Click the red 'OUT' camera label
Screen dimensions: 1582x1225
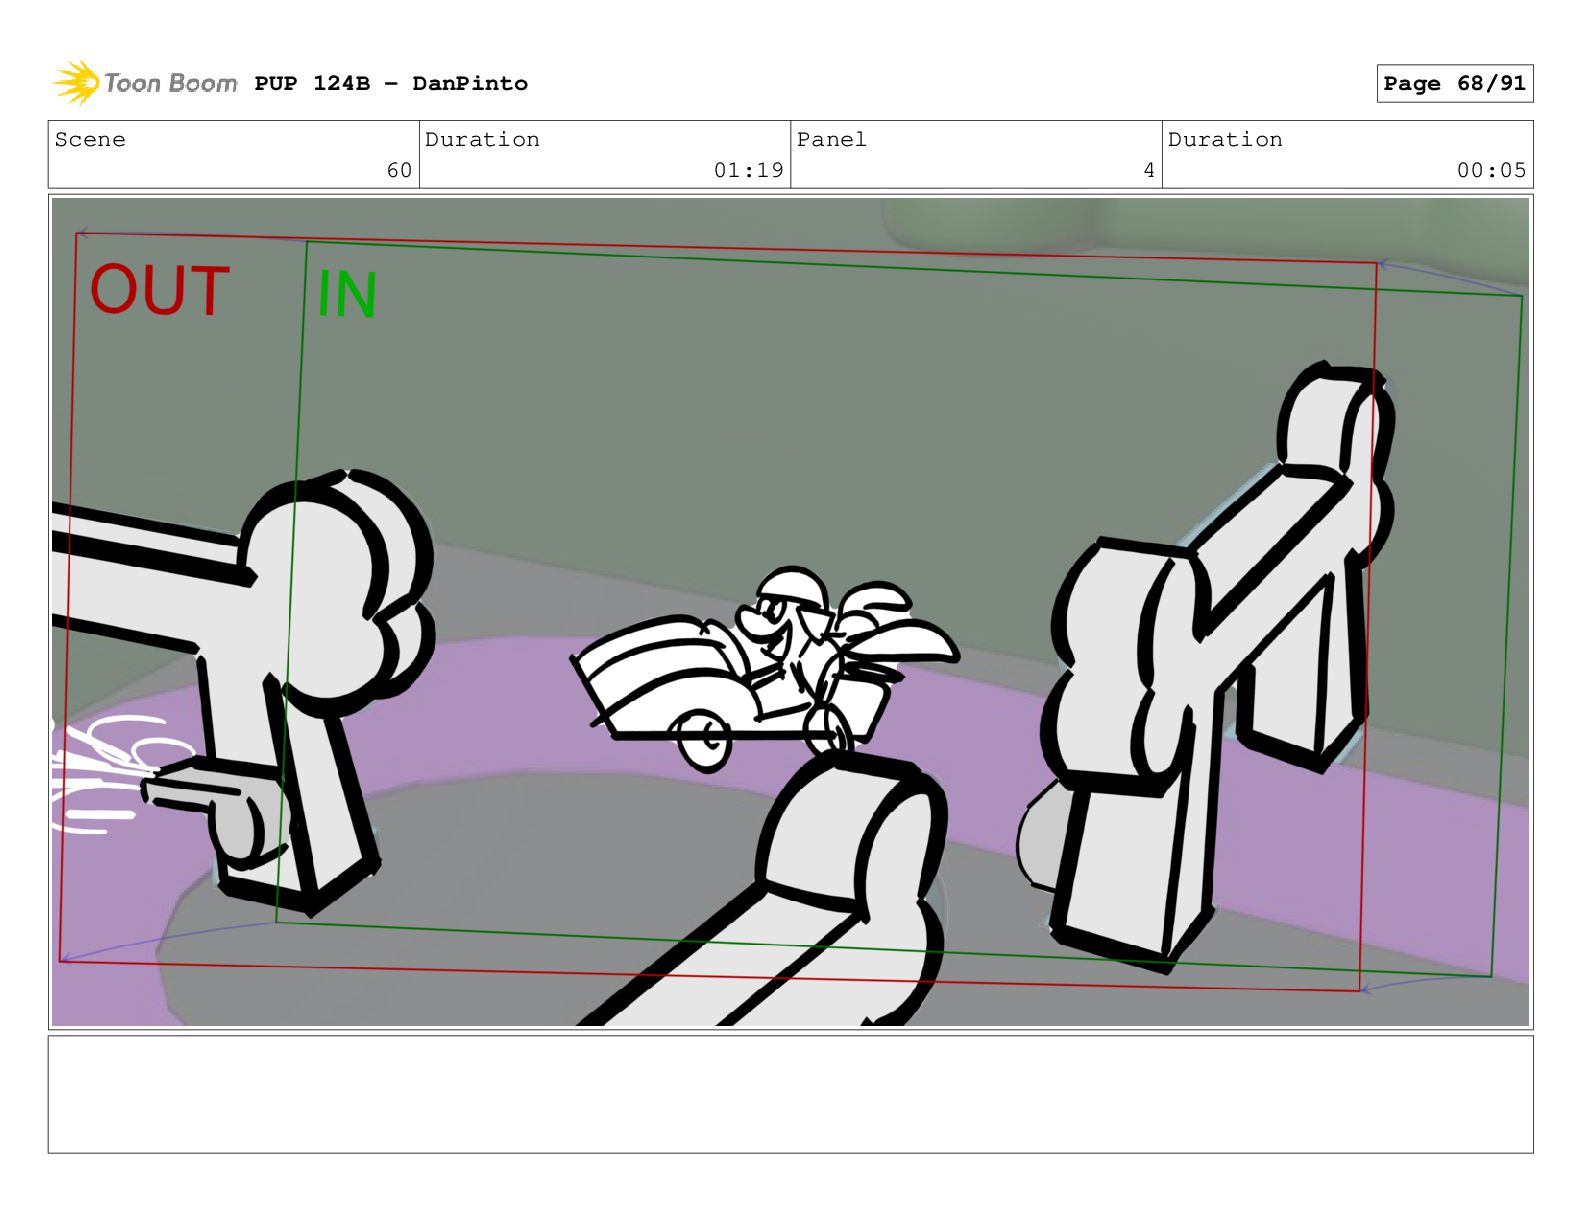160,291
